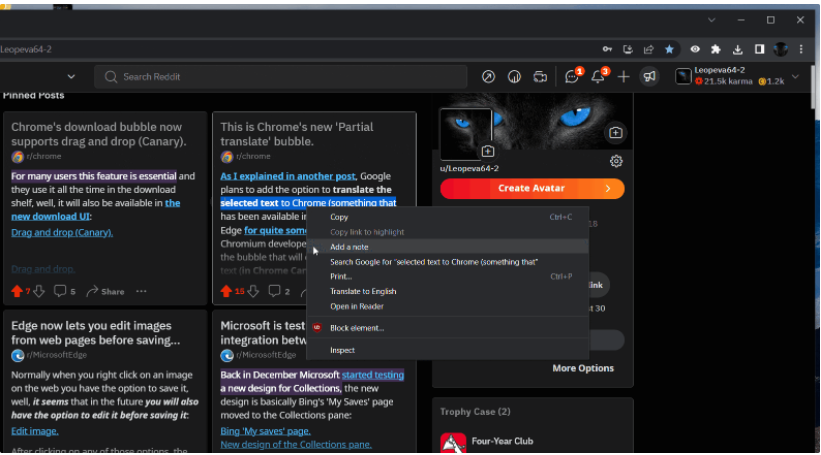The width and height of the screenshot is (821, 455).
Task: Click More Options in profile card
Action: pyautogui.click(x=583, y=368)
